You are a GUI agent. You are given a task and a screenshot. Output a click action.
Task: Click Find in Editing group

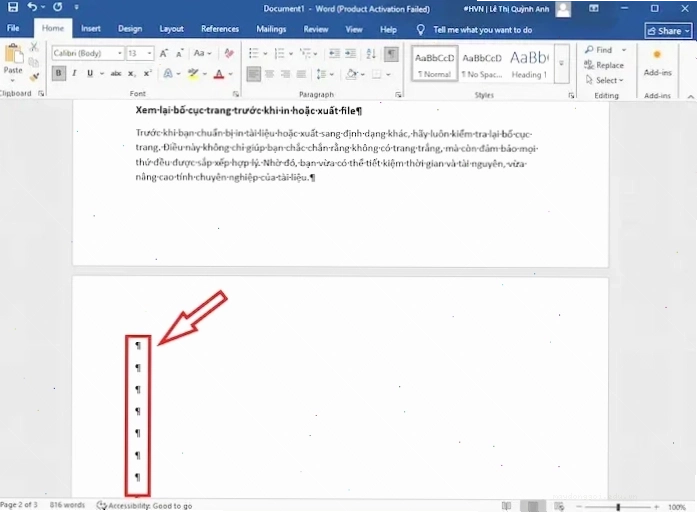(599, 50)
